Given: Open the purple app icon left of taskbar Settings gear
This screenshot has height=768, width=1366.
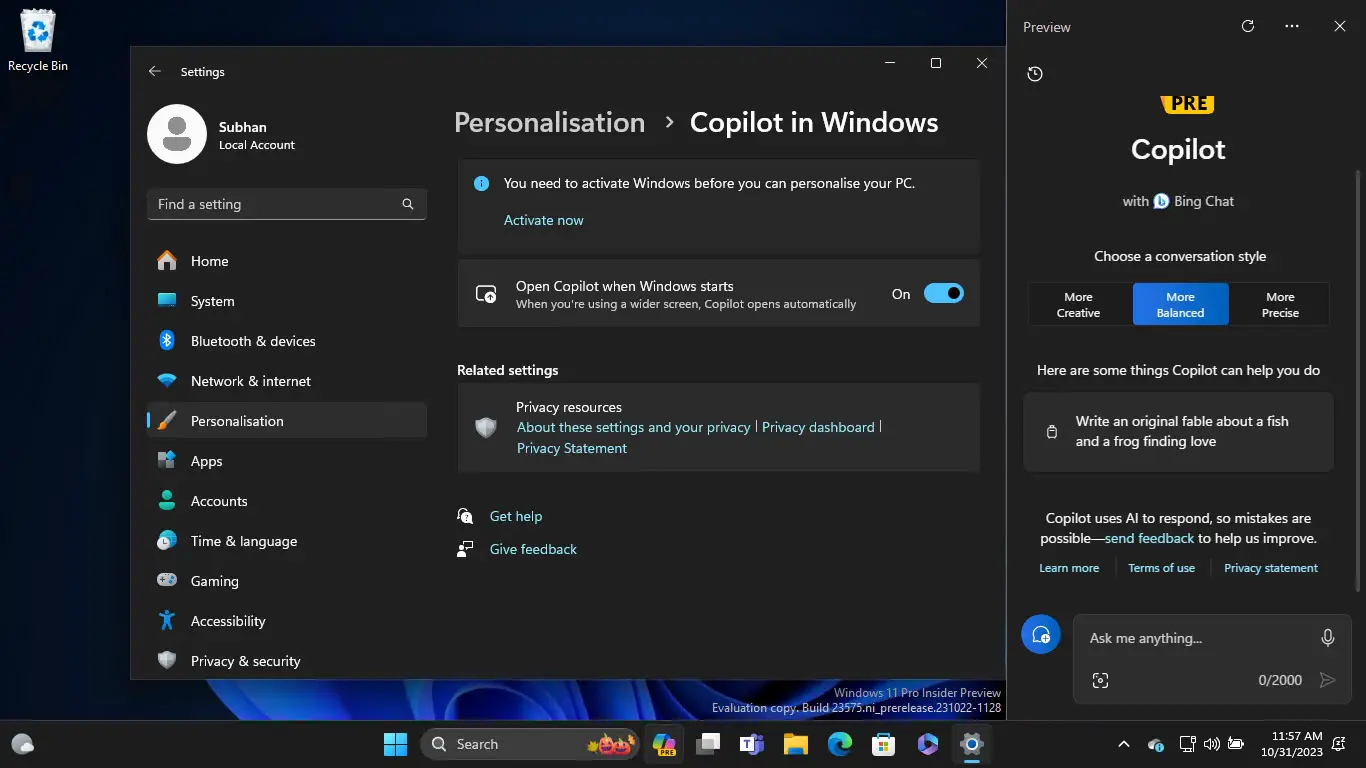Looking at the screenshot, I should (x=928, y=744).
